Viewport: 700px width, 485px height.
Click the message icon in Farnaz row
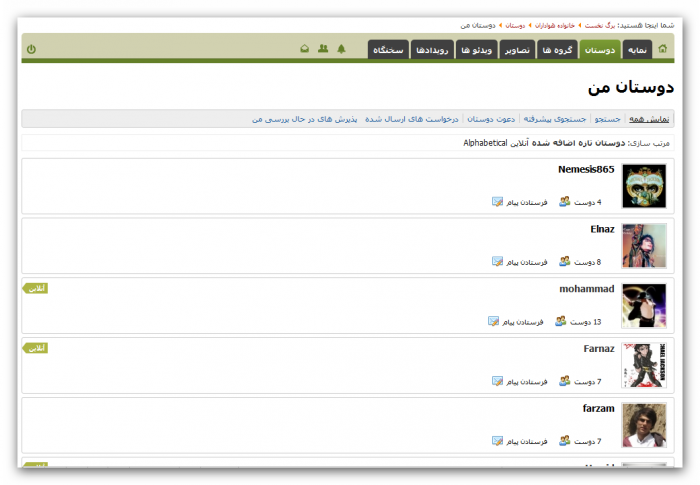coord(497,381)
